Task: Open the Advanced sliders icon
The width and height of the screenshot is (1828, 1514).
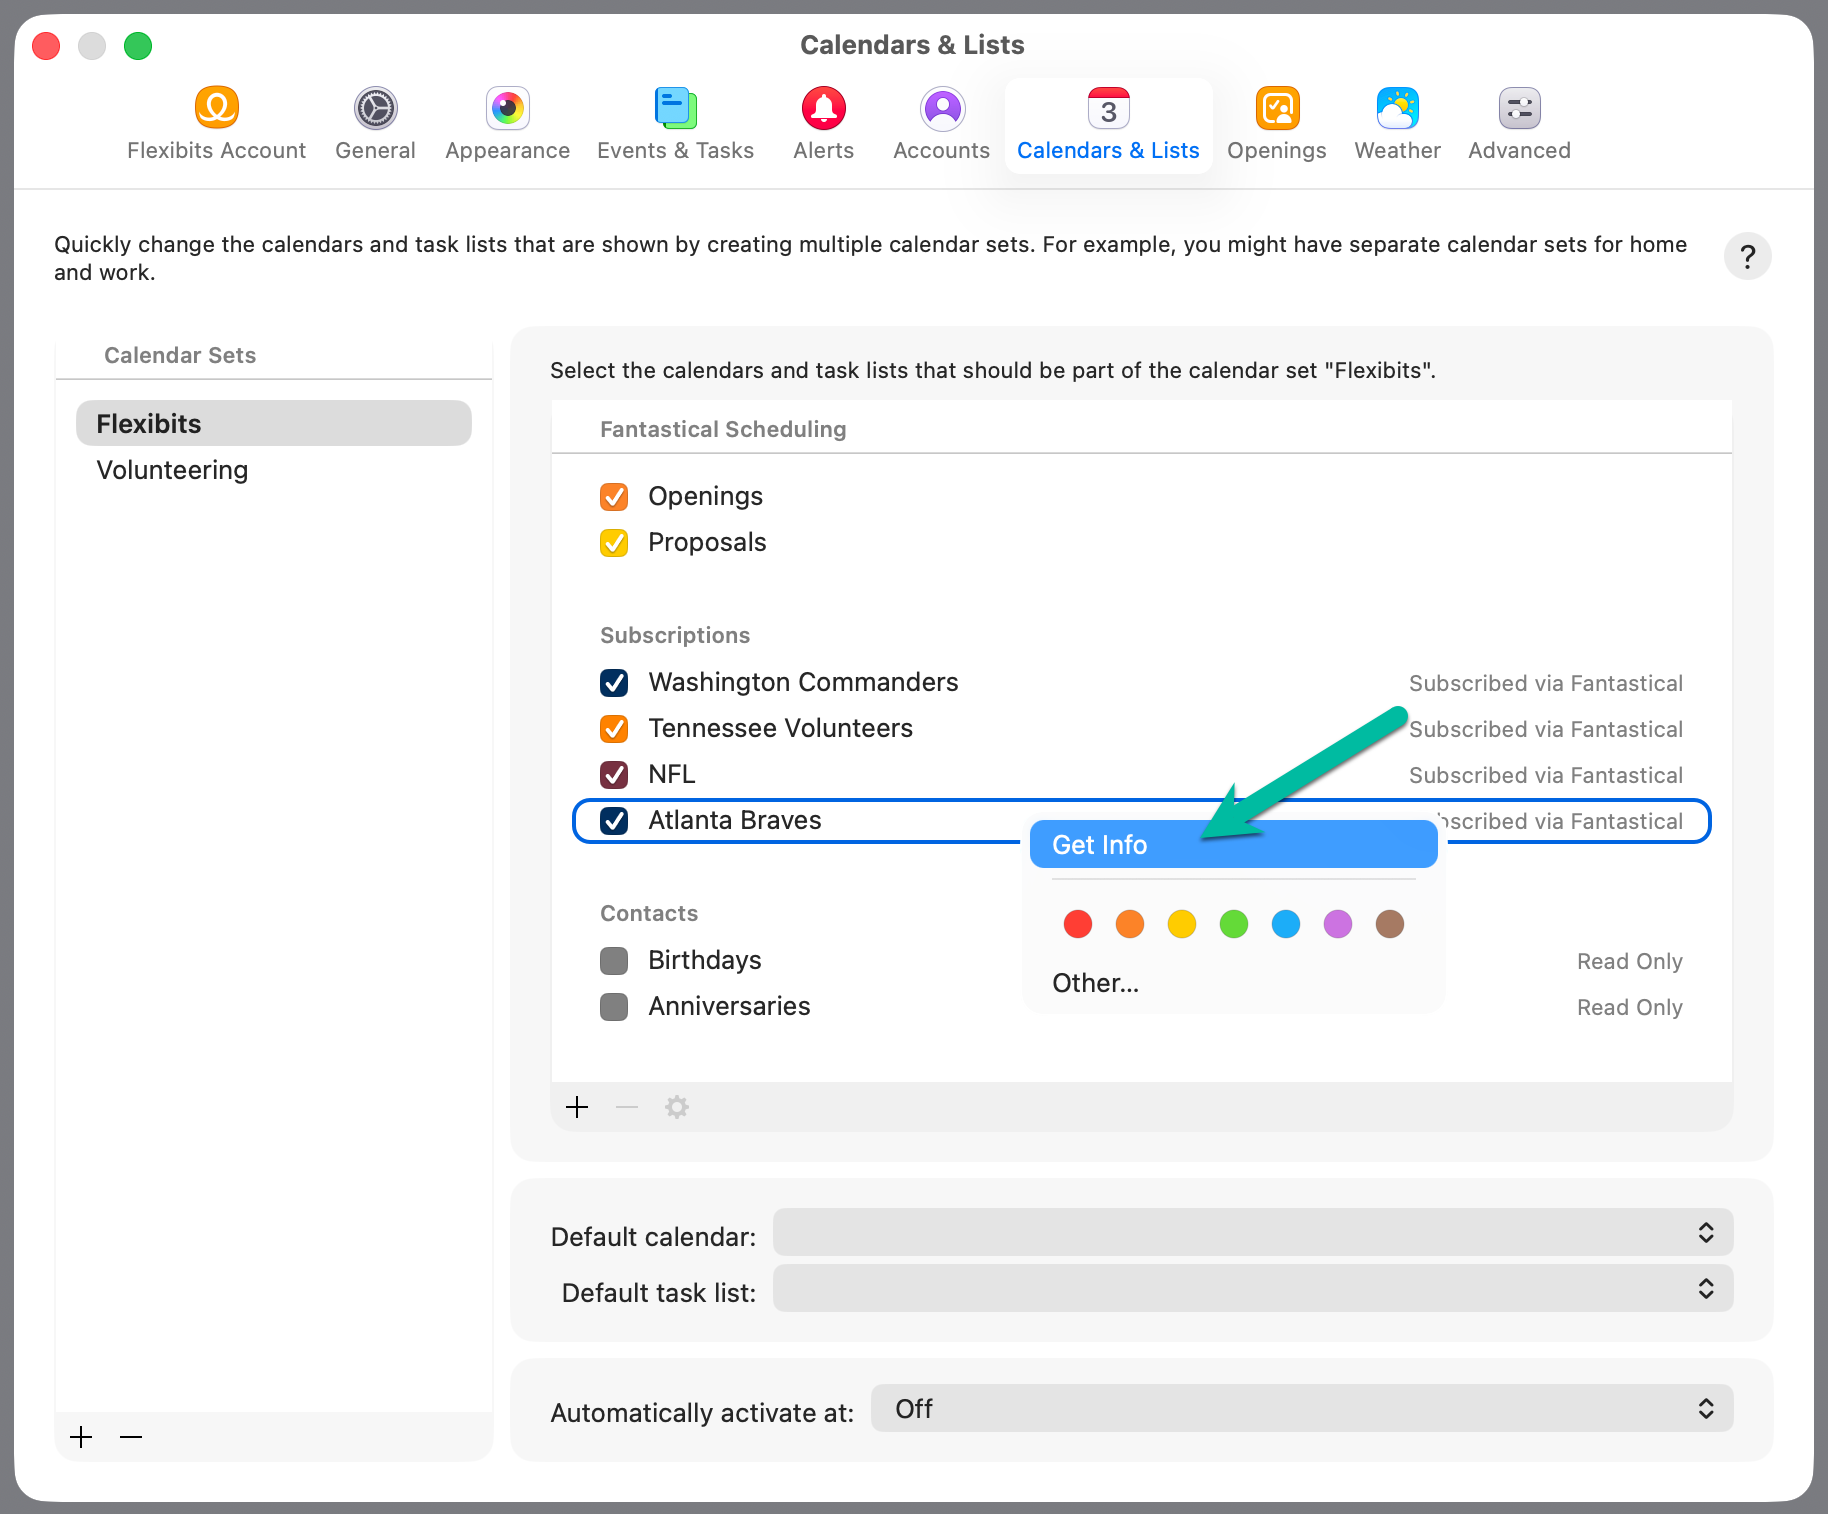Action: (x=1520, y=108)
